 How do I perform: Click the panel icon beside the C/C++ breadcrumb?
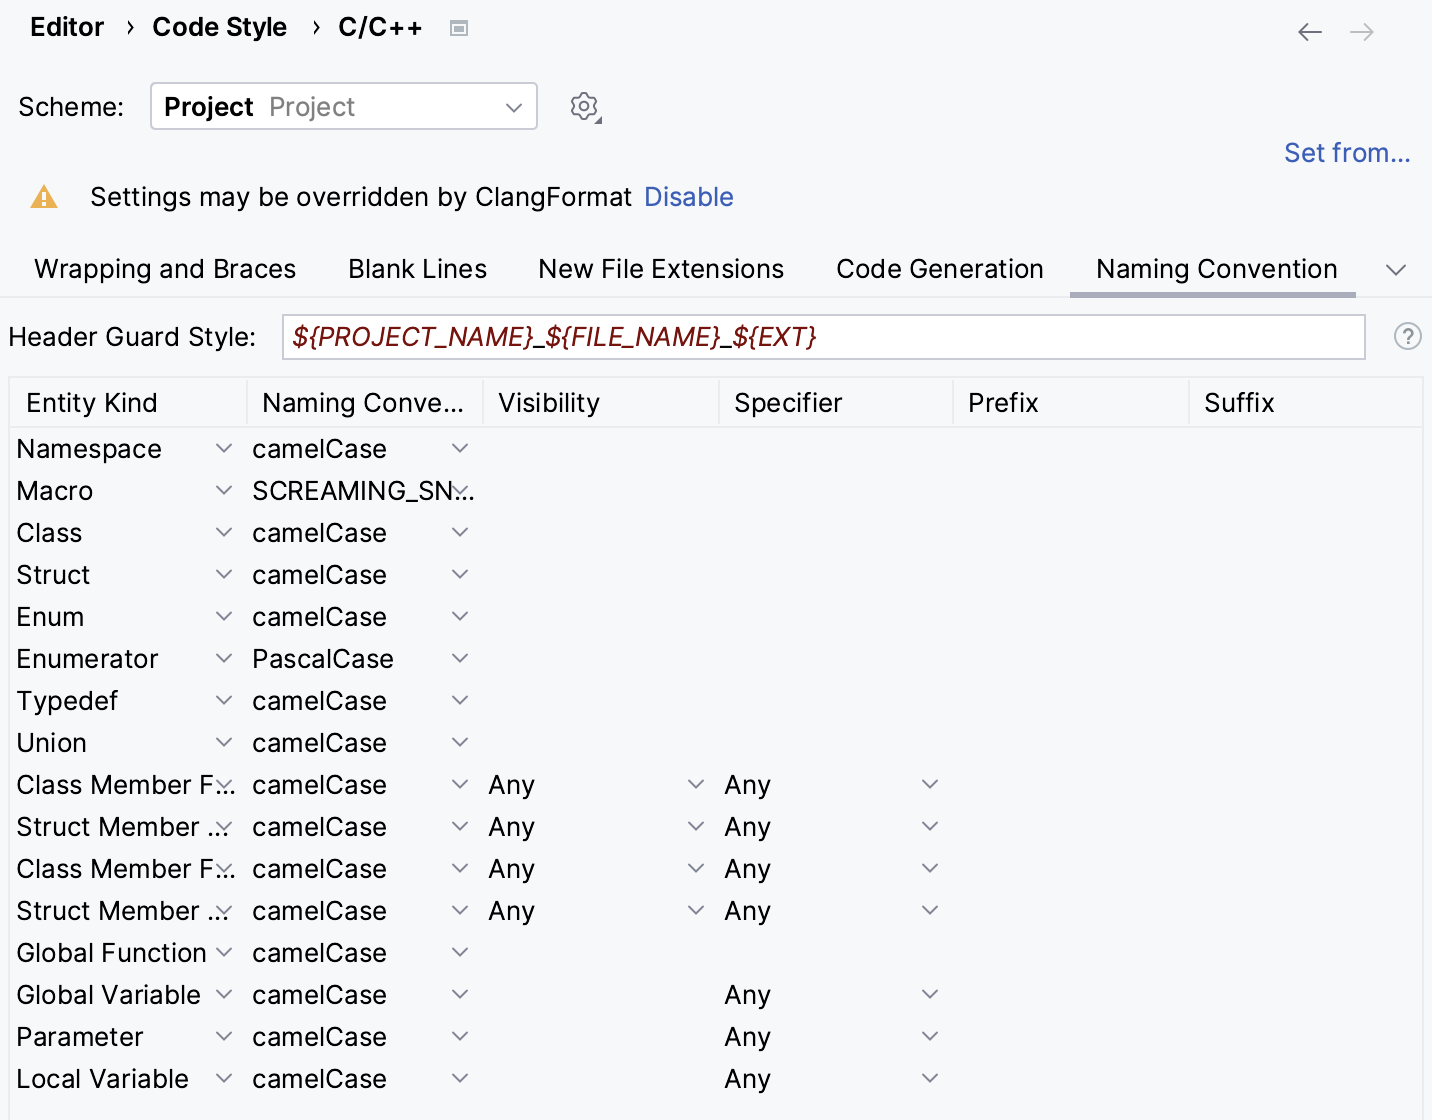pyautogui.click(x=459, y=28)
